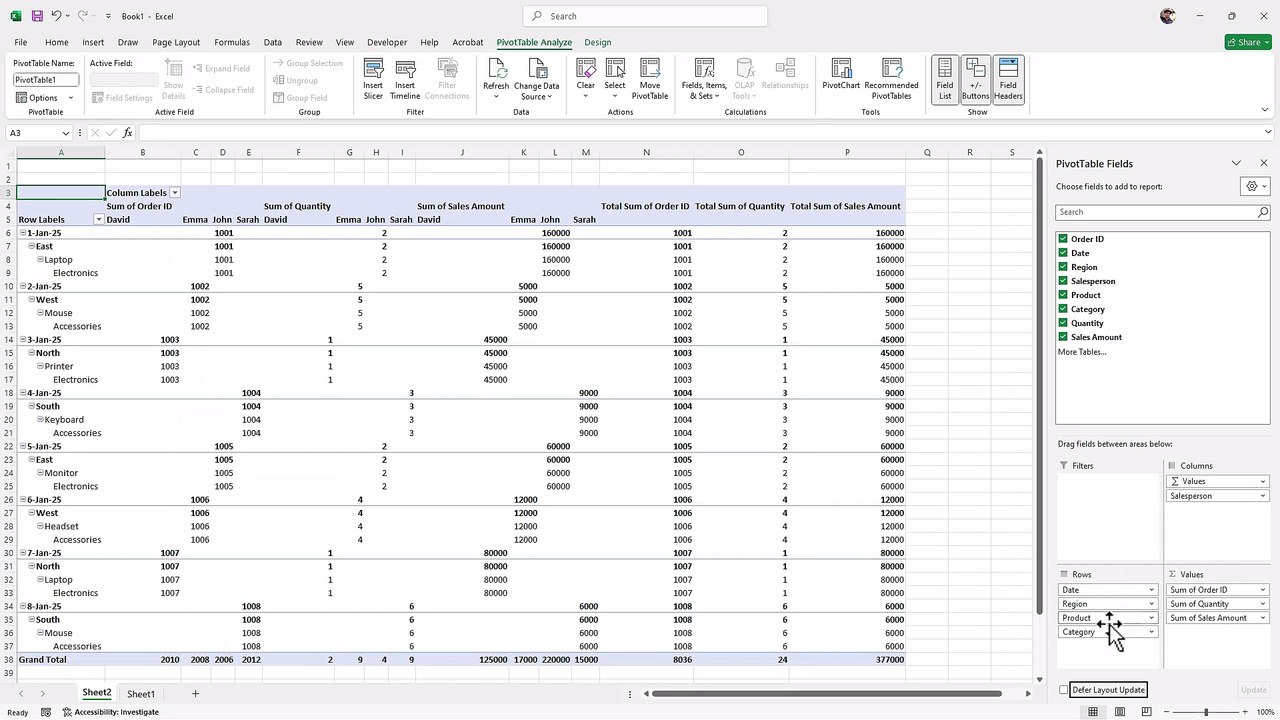This screenshot has height=720, width=1280.
Task: Click the search magnifier in fields pane
Action: 1263,212
